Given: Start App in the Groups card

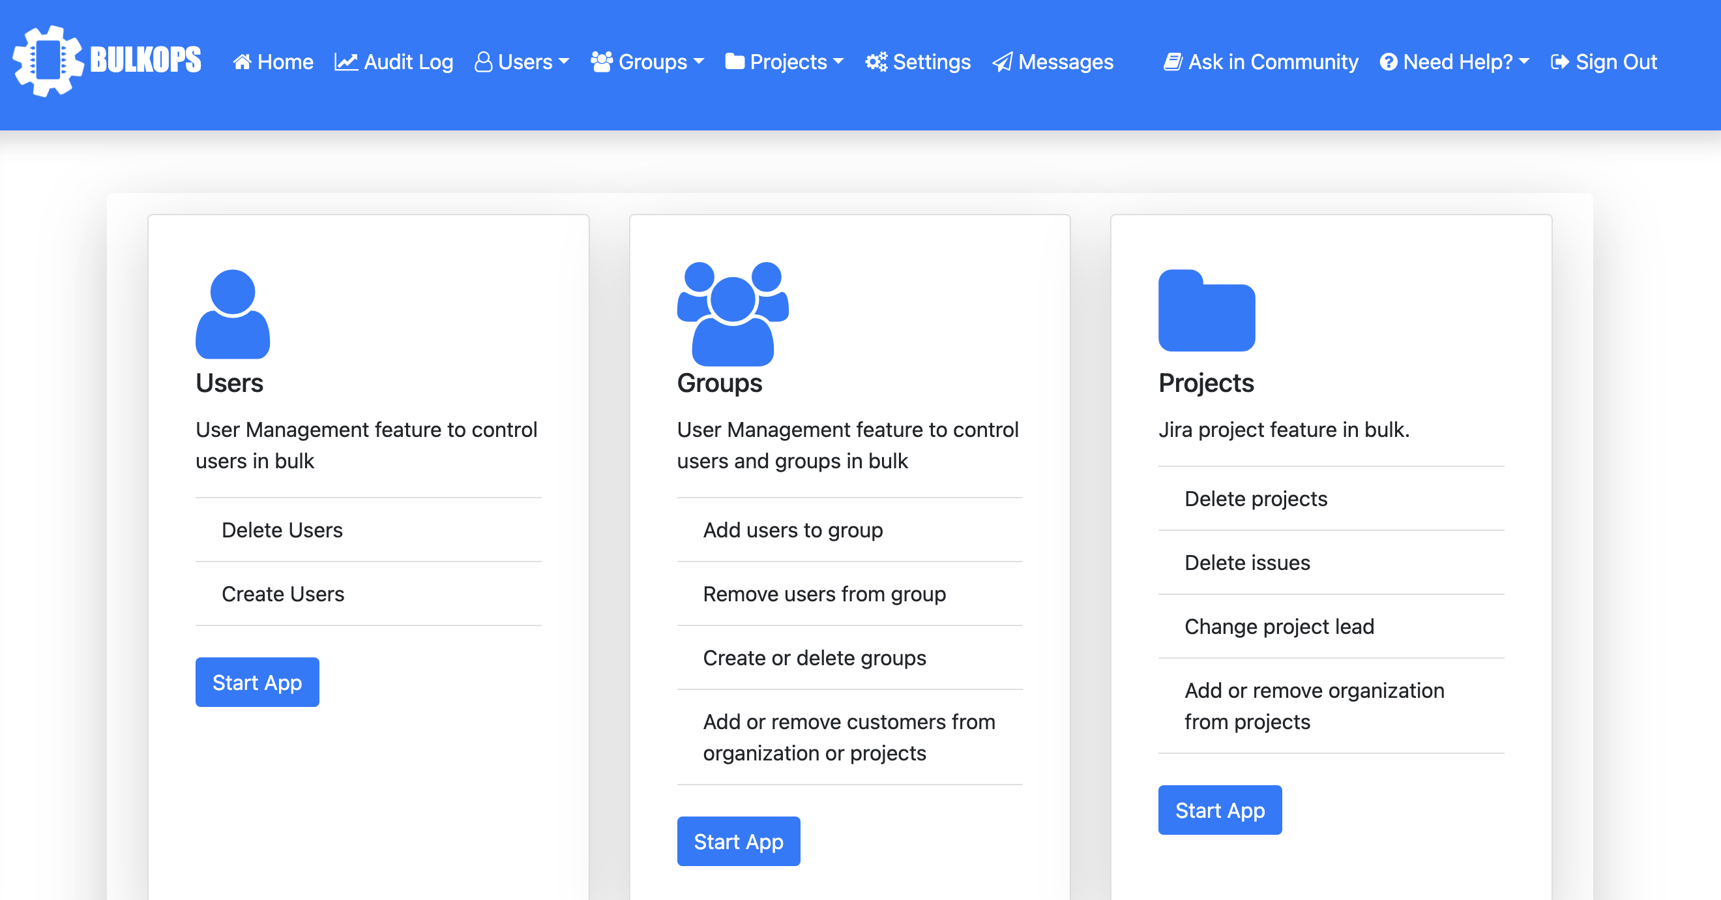Looking at the screenshot, I should click(x=739, y=841).
